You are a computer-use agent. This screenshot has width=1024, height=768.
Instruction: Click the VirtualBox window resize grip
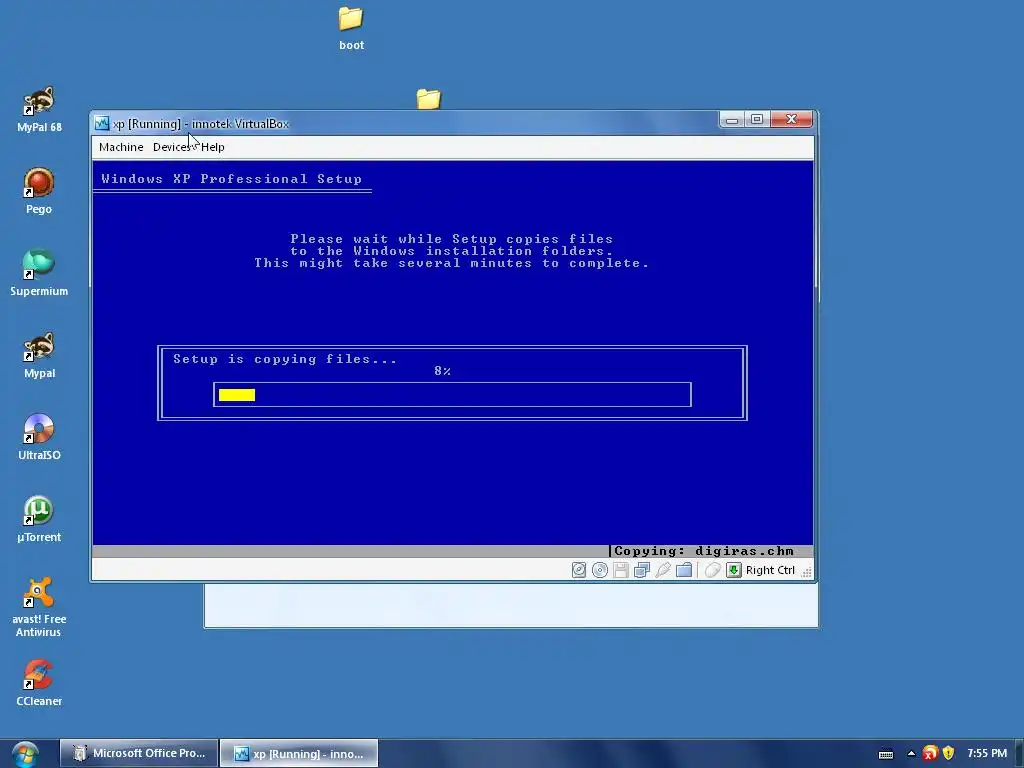[x=807, y=572]
